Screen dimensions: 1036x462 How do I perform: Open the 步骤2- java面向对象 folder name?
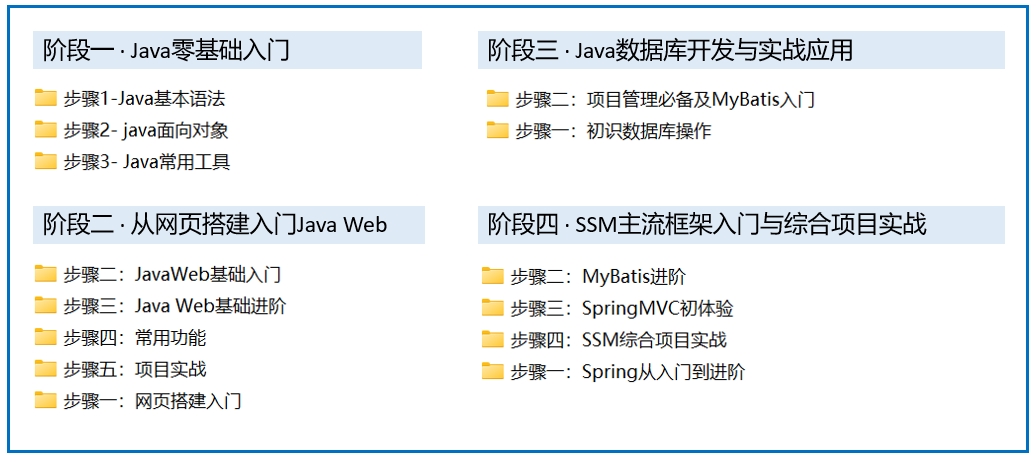[x=147, y=130]
